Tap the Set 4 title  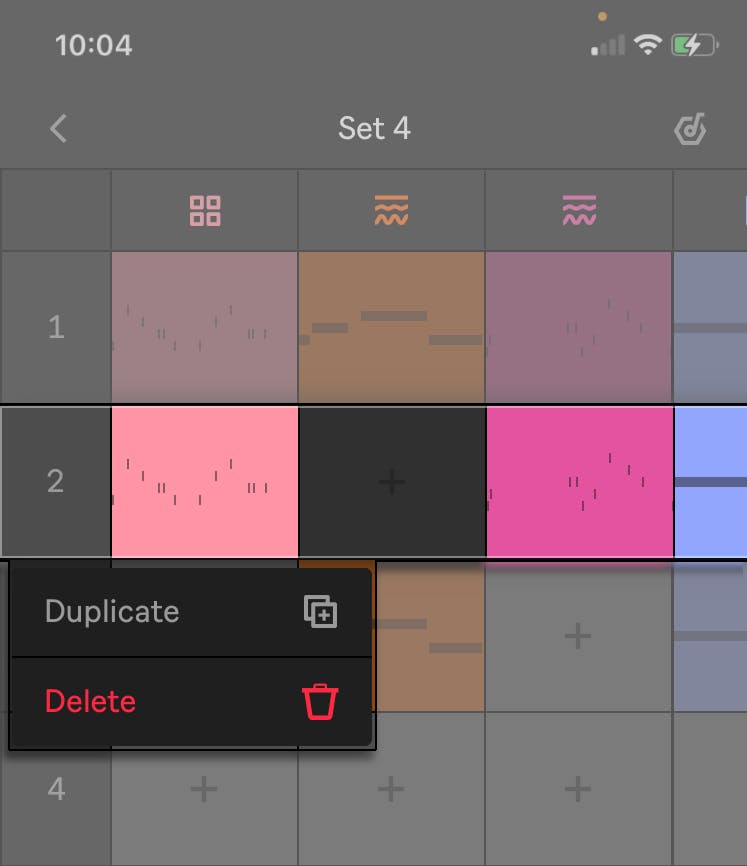click(x=375, y=128)
